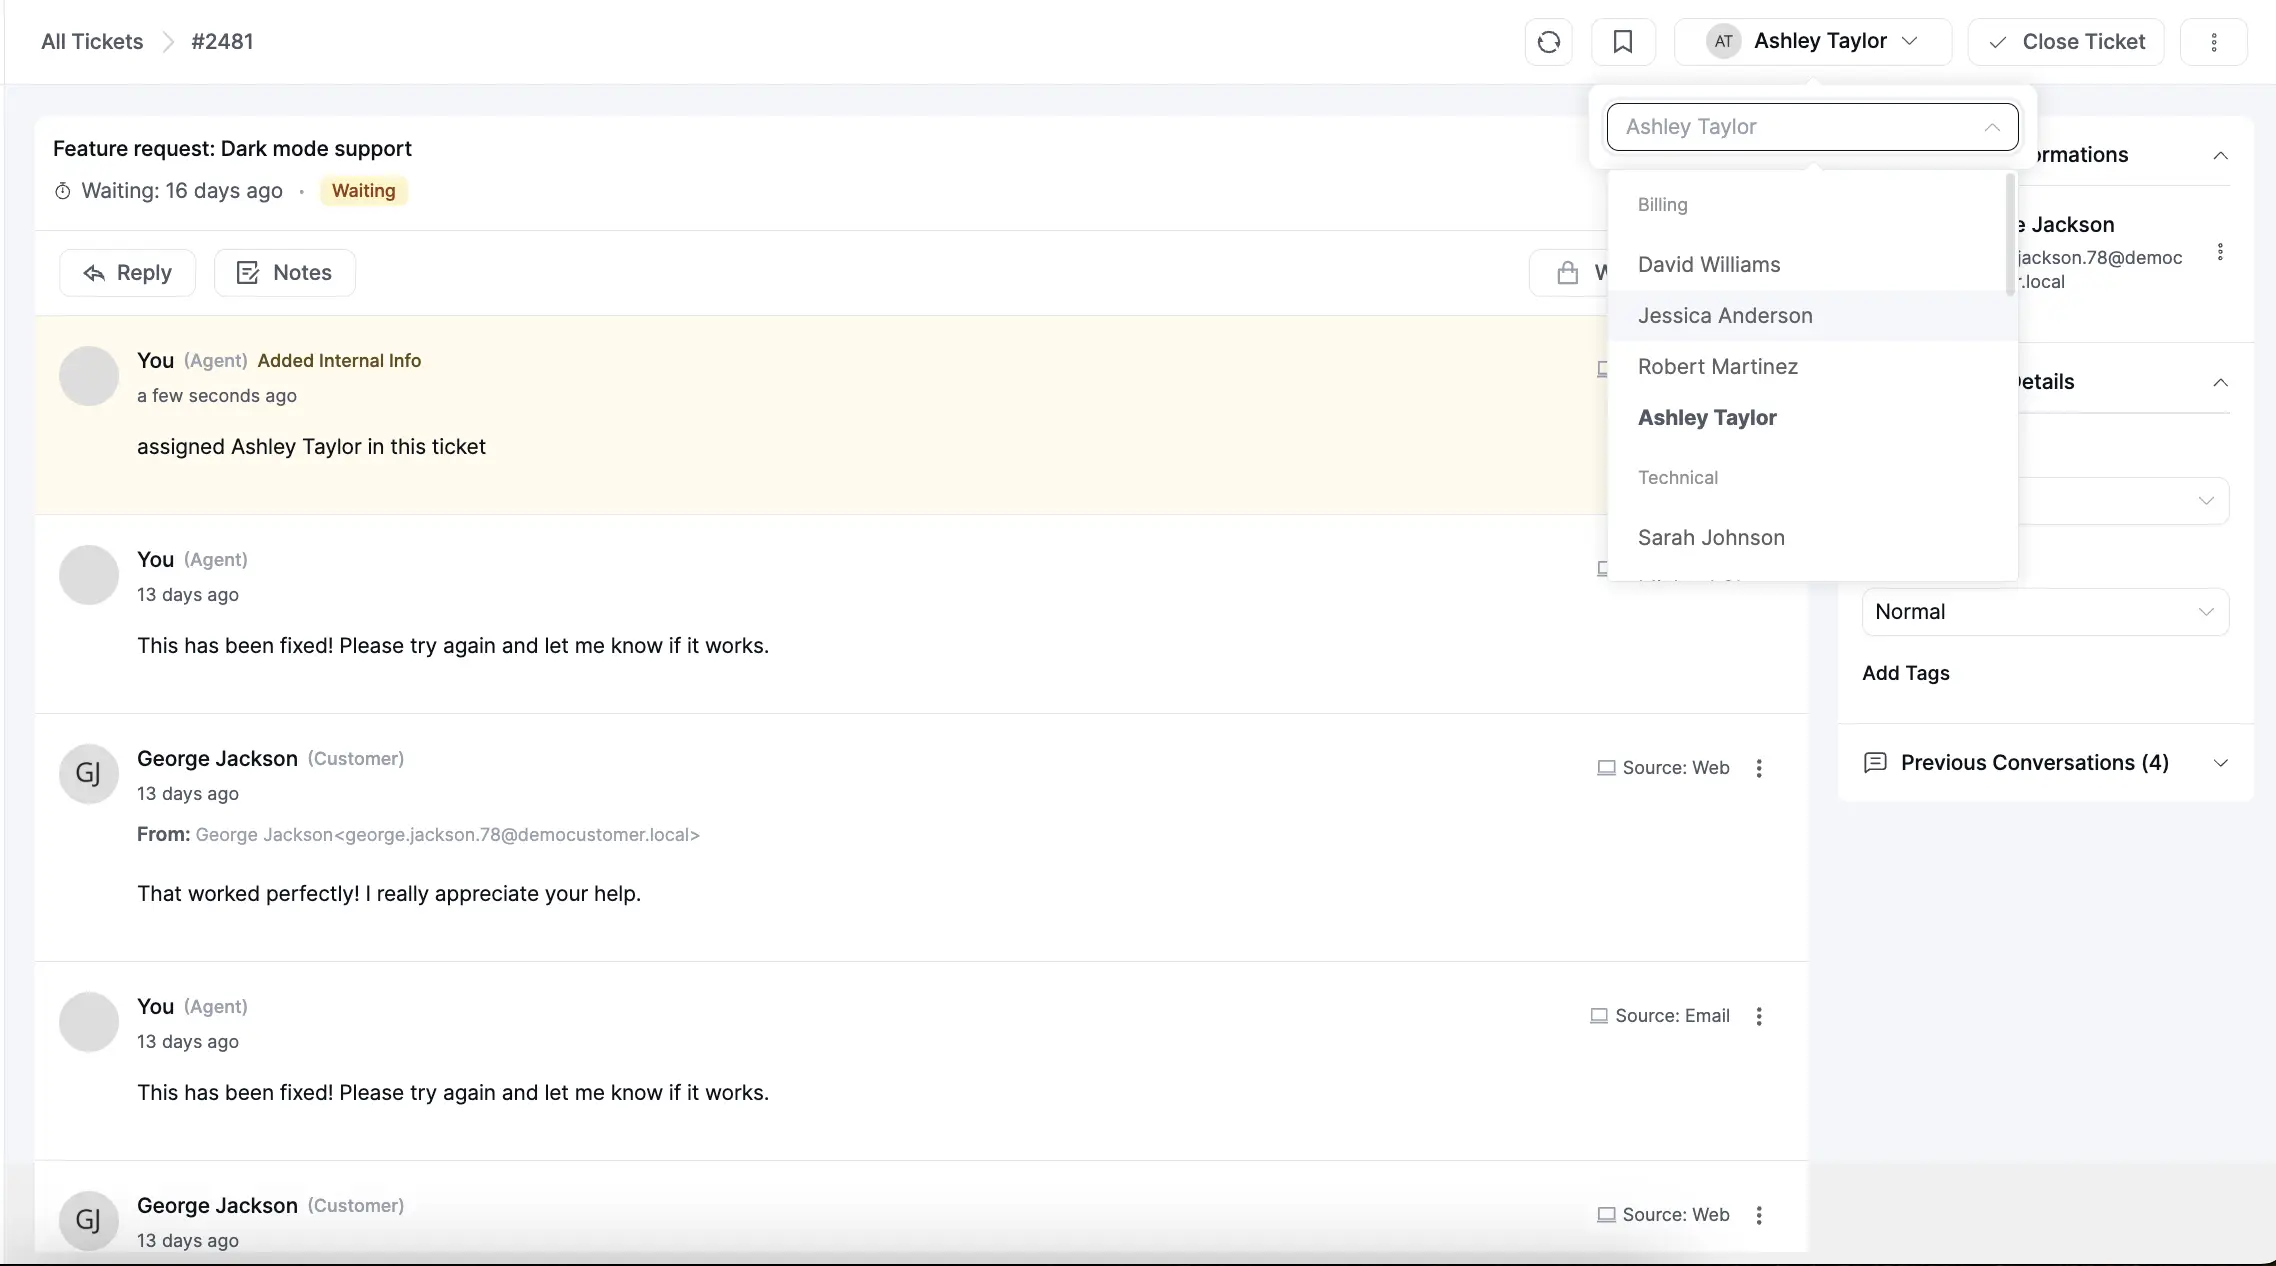Click the timer icon next to Waiting status

click(x=62, y=190)
